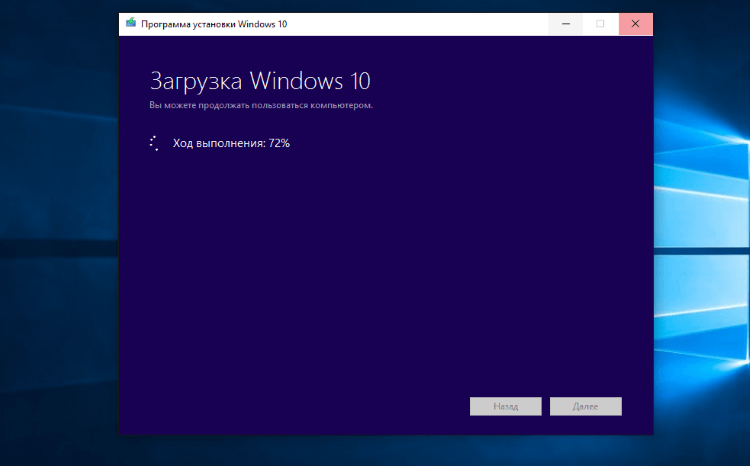Click the Далее button

pos(585,406)
